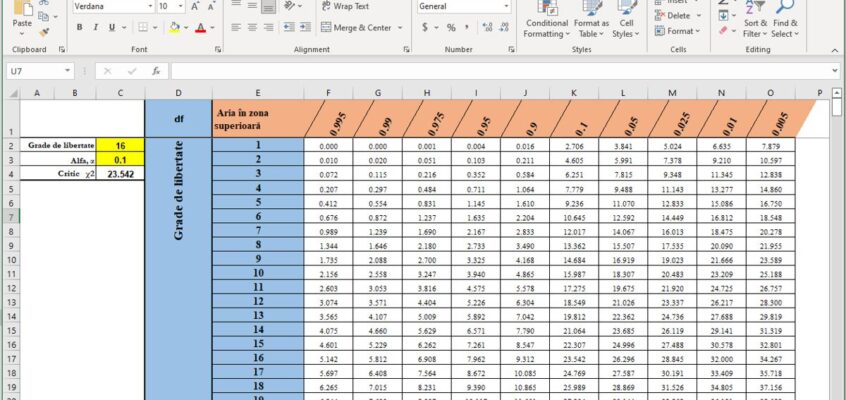846x400 pixels.
Task: Toggle Italic formatting
Action: (x=95, y=28)
